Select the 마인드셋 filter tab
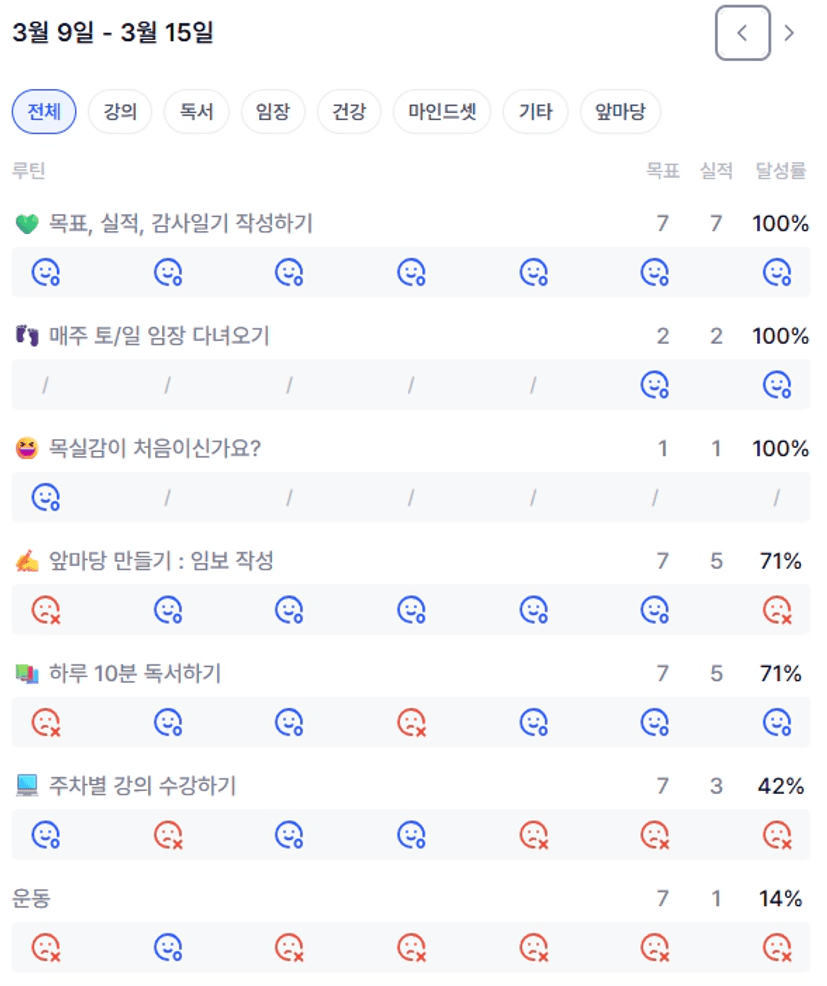827x986 pixels. point(442,112)
